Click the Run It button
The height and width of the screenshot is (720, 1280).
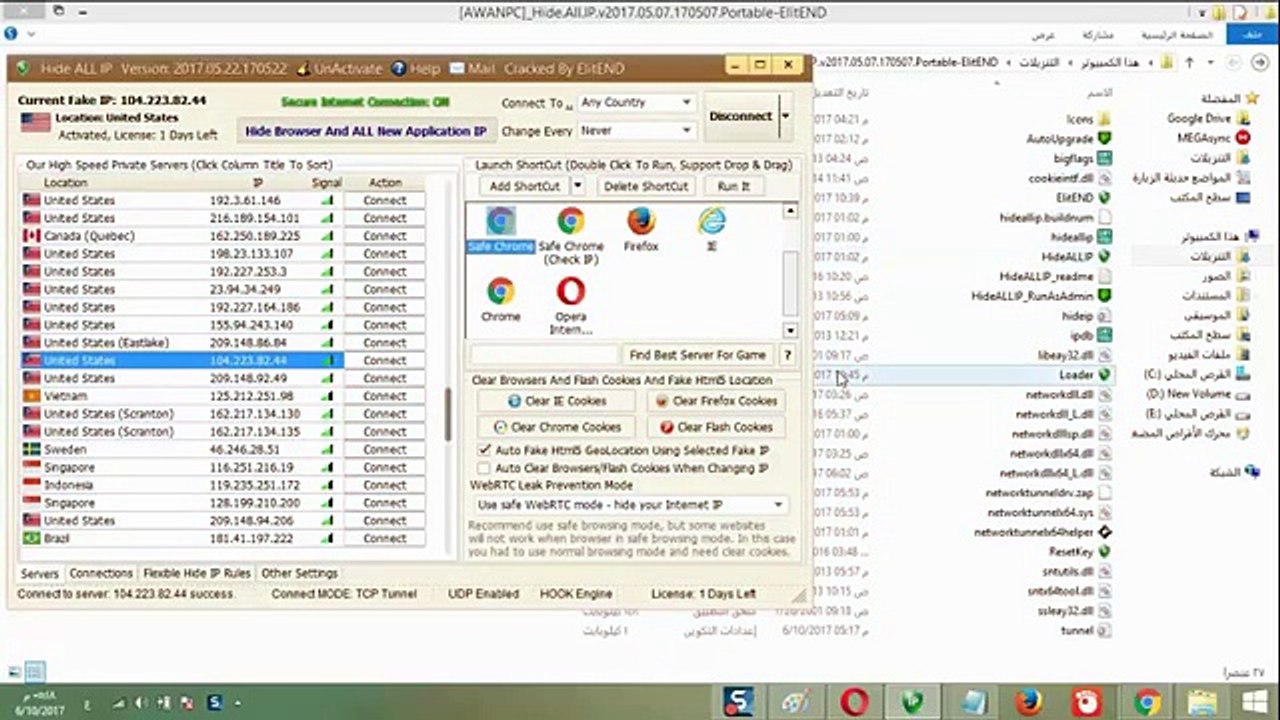coord(733,186)
